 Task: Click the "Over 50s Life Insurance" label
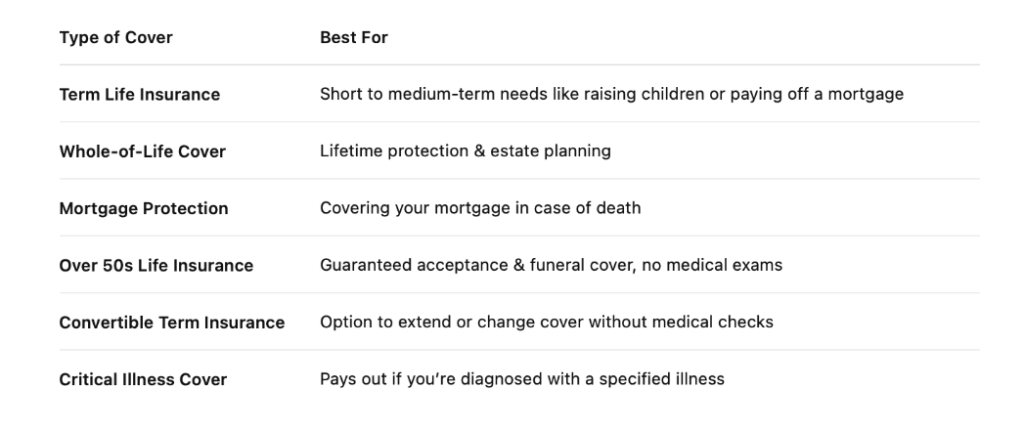click(156, 266)
